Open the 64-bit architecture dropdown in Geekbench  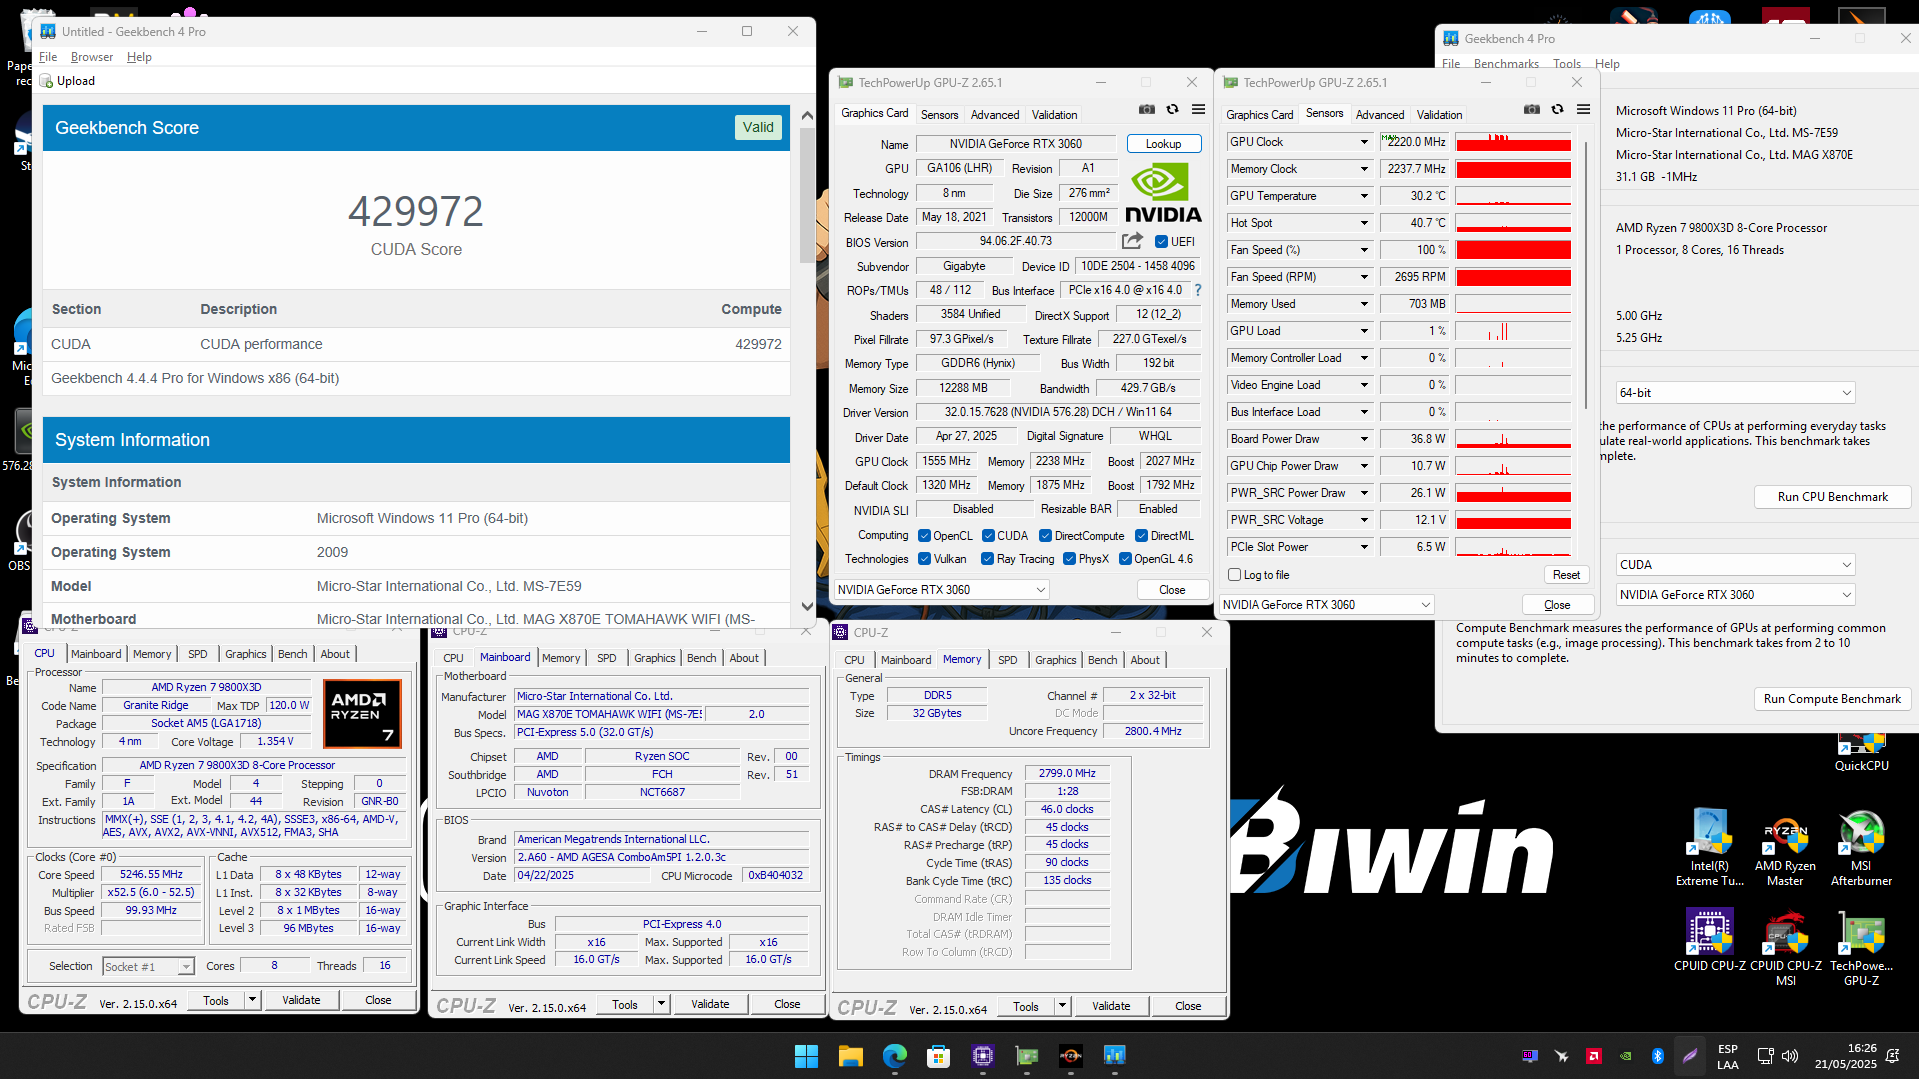(x=1735, y=393)
